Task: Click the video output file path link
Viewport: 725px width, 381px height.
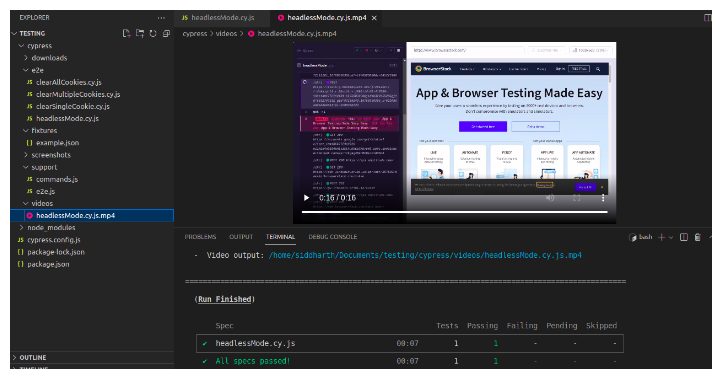Action: pyautogui.click(x=425, y=255)
